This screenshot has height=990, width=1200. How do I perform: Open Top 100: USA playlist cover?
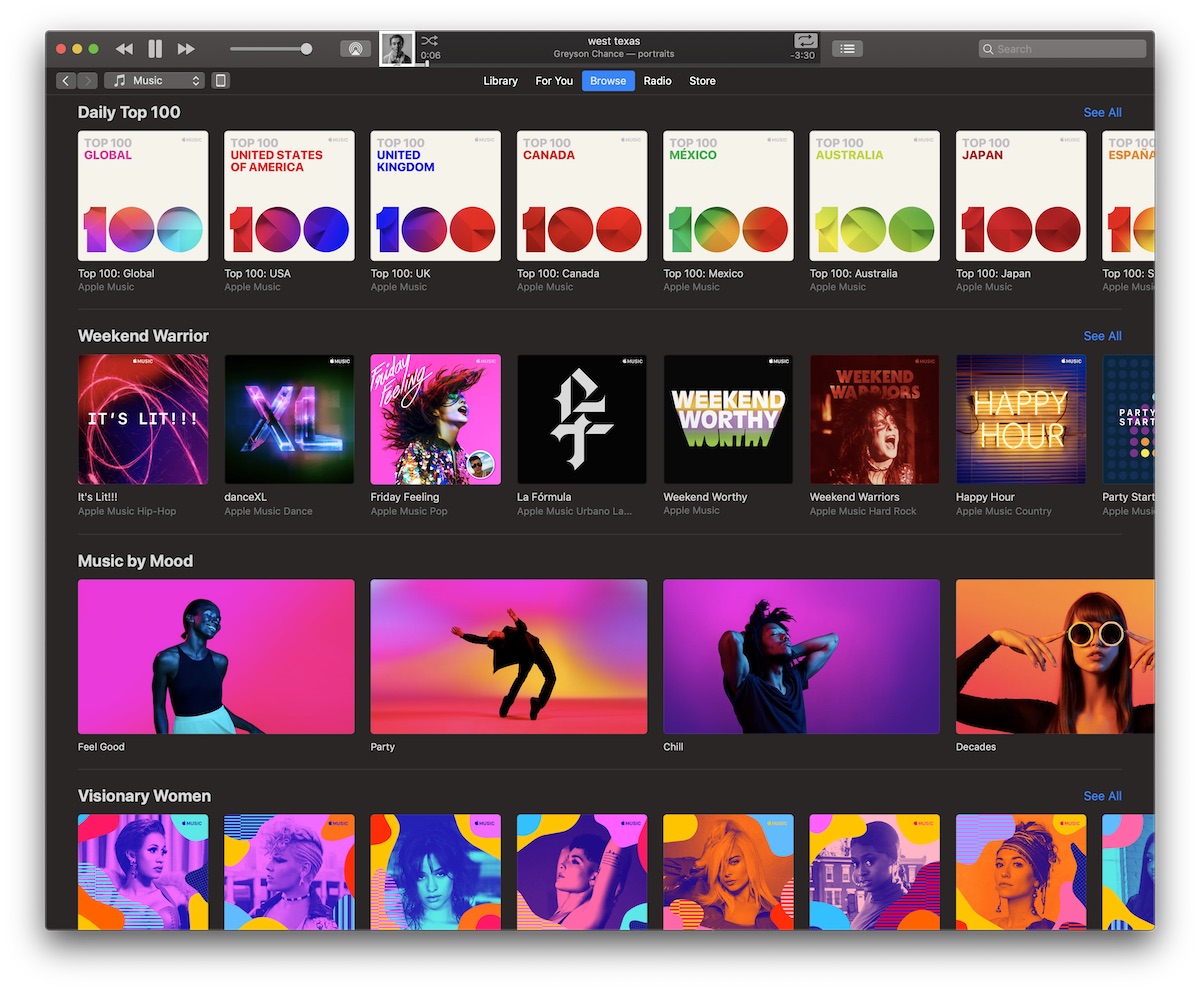(x=289, y=195)
